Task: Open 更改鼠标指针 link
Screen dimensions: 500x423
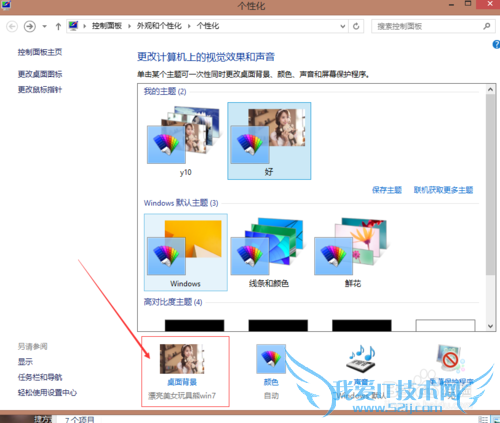Action: click(x=40, y=89)
